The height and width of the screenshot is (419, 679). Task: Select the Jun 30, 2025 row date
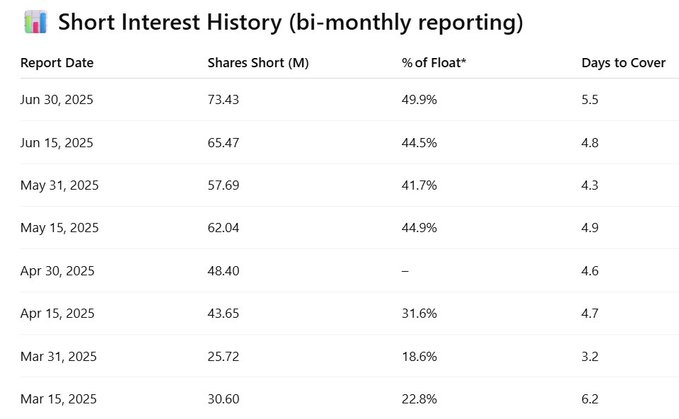[56, 100]
